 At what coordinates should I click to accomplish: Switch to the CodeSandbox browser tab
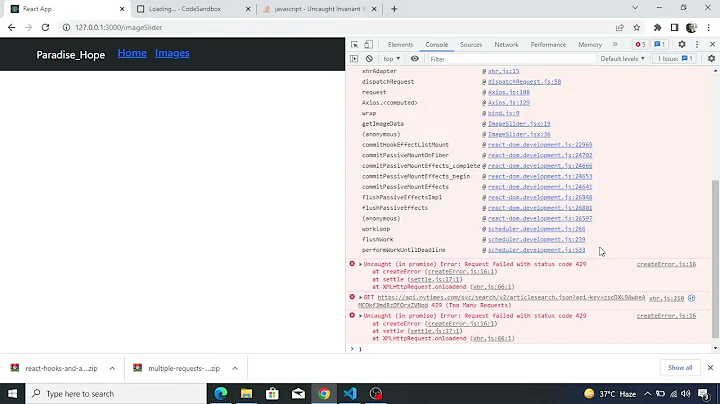pos(191,9)
